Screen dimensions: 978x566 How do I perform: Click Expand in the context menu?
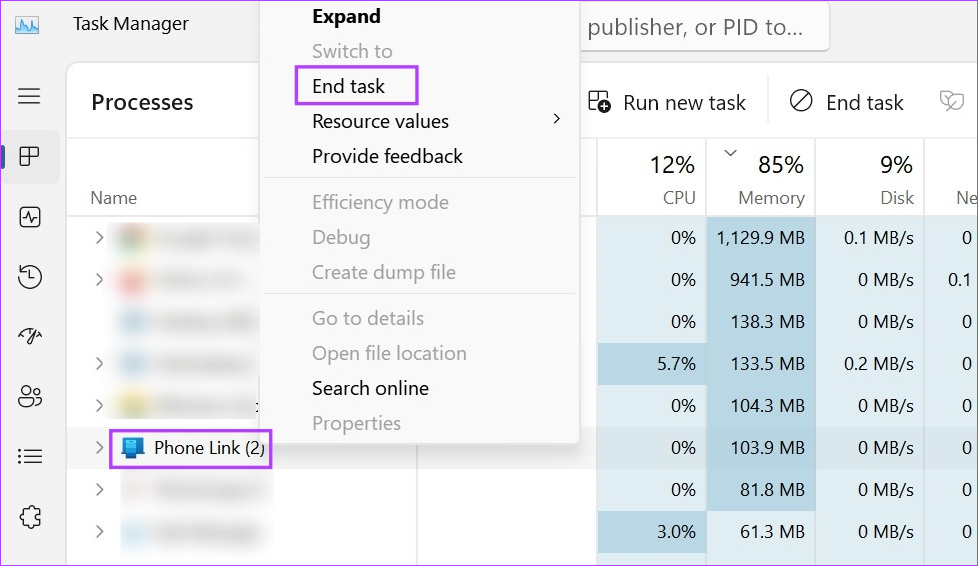pyautogui.click(x=346, y=16)
